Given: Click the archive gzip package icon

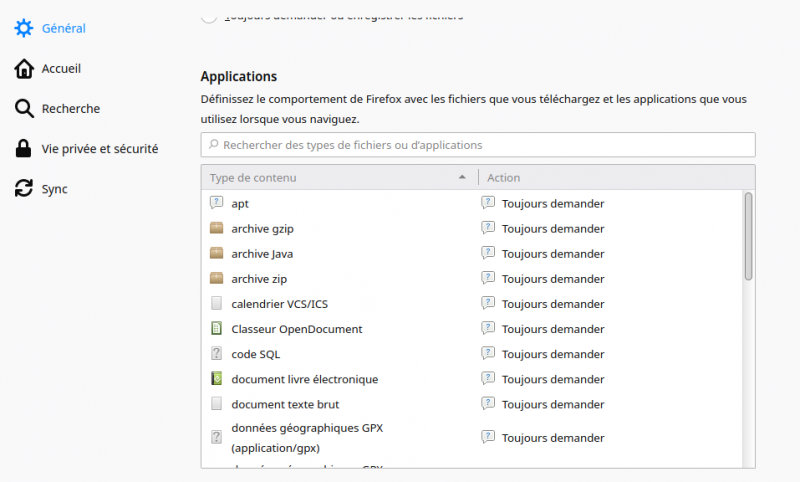Looking at the screenshot, I should coord(216,228).
